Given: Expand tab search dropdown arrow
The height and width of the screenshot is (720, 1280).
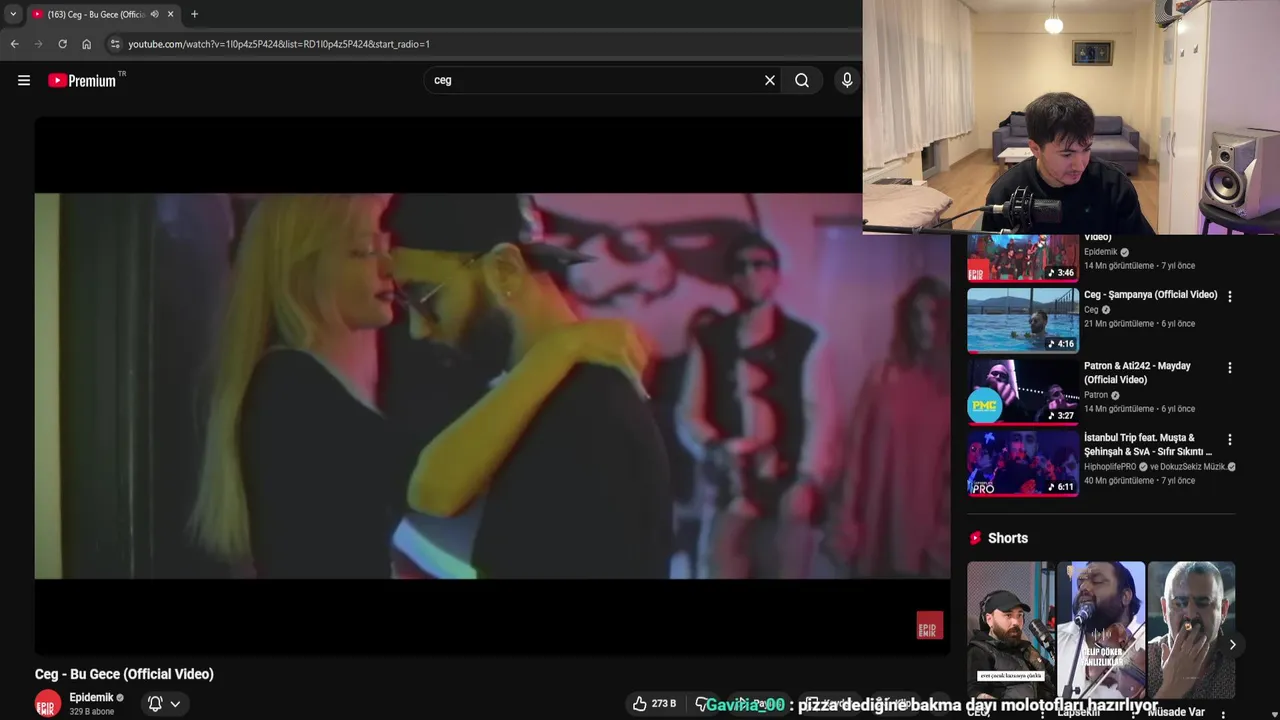Looking at the screenshot, I should 12,14.
